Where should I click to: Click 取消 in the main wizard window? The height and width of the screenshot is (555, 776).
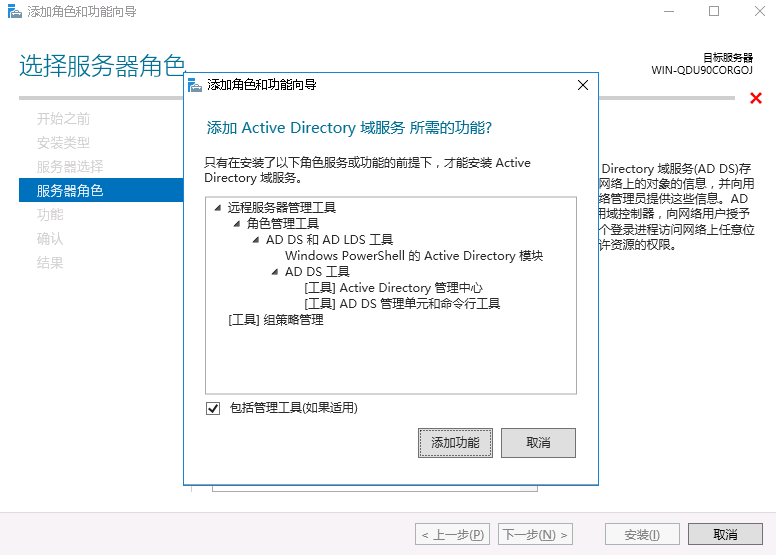[x=726, y=534]
